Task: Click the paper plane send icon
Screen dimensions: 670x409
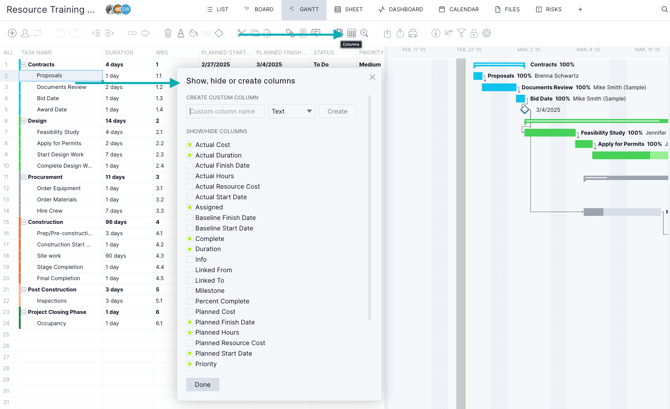Action: click(448, 33)
